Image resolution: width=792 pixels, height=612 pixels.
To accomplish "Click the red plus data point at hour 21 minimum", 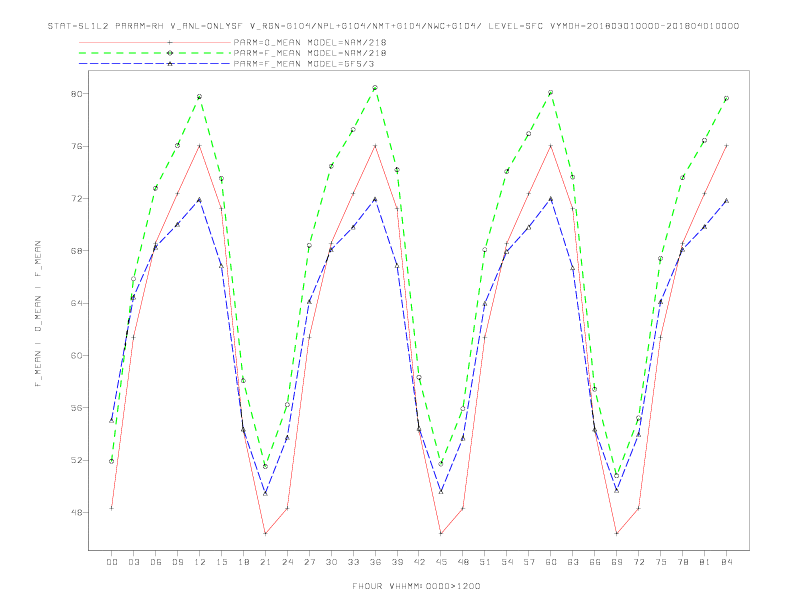I will click(x=265, y=533).
